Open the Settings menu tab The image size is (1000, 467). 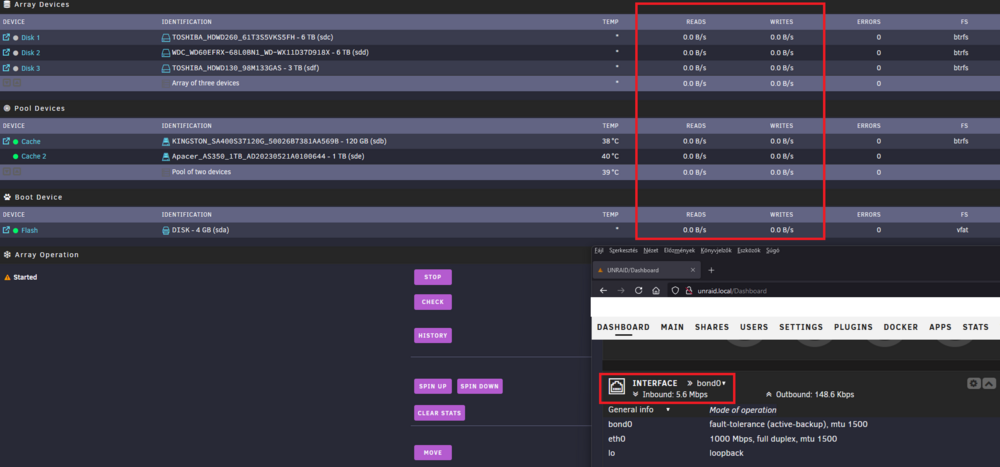click(801, 327)
